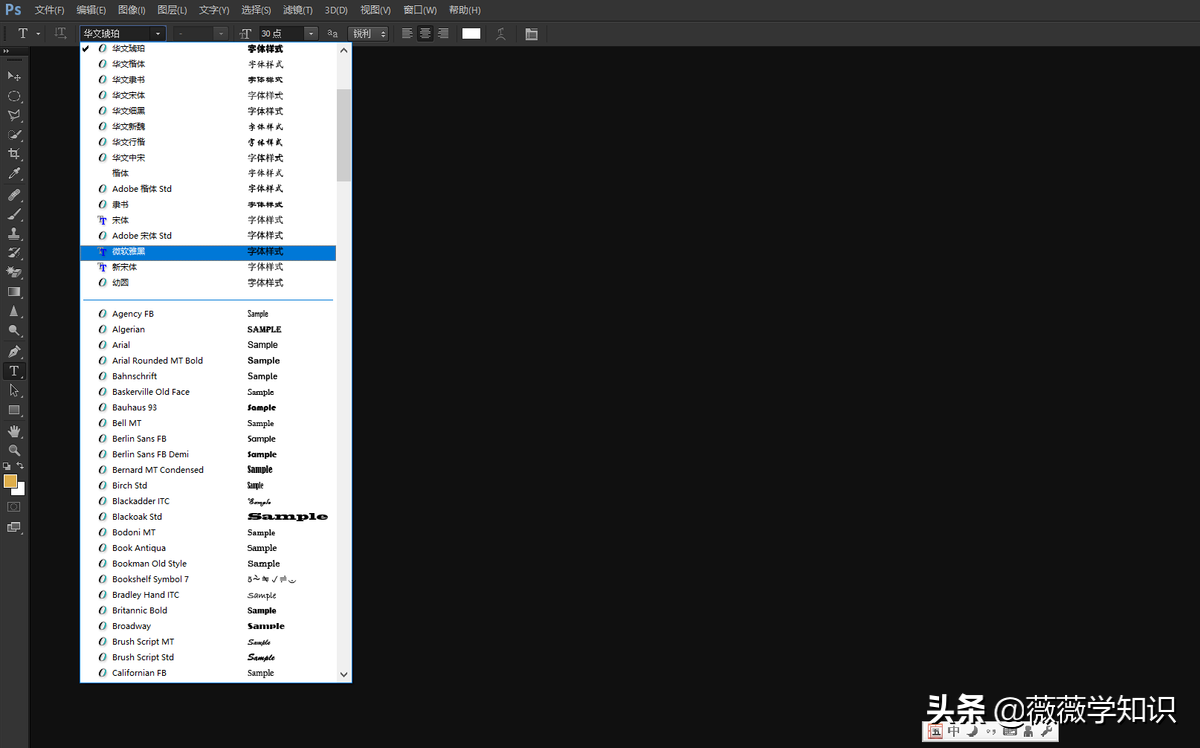Viewport: 1200px width, 748px height.
Task: Select the Path Selection tool
Action: [x=14, y=390]
